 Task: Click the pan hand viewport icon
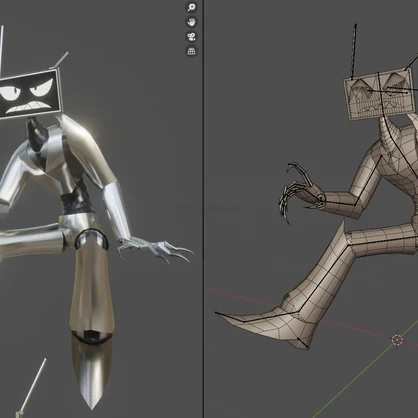coord(191,22)
